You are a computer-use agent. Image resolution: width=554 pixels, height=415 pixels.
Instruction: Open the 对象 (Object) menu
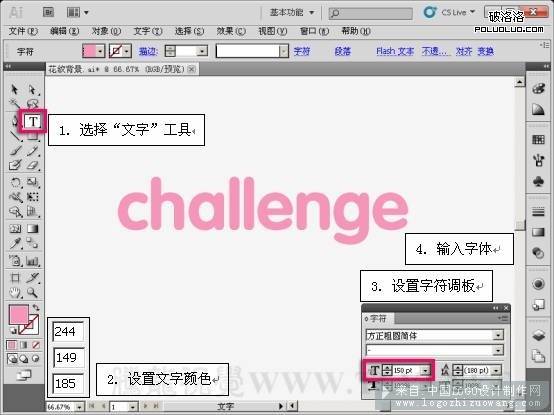pyautogui.click(x=106, y=31)
